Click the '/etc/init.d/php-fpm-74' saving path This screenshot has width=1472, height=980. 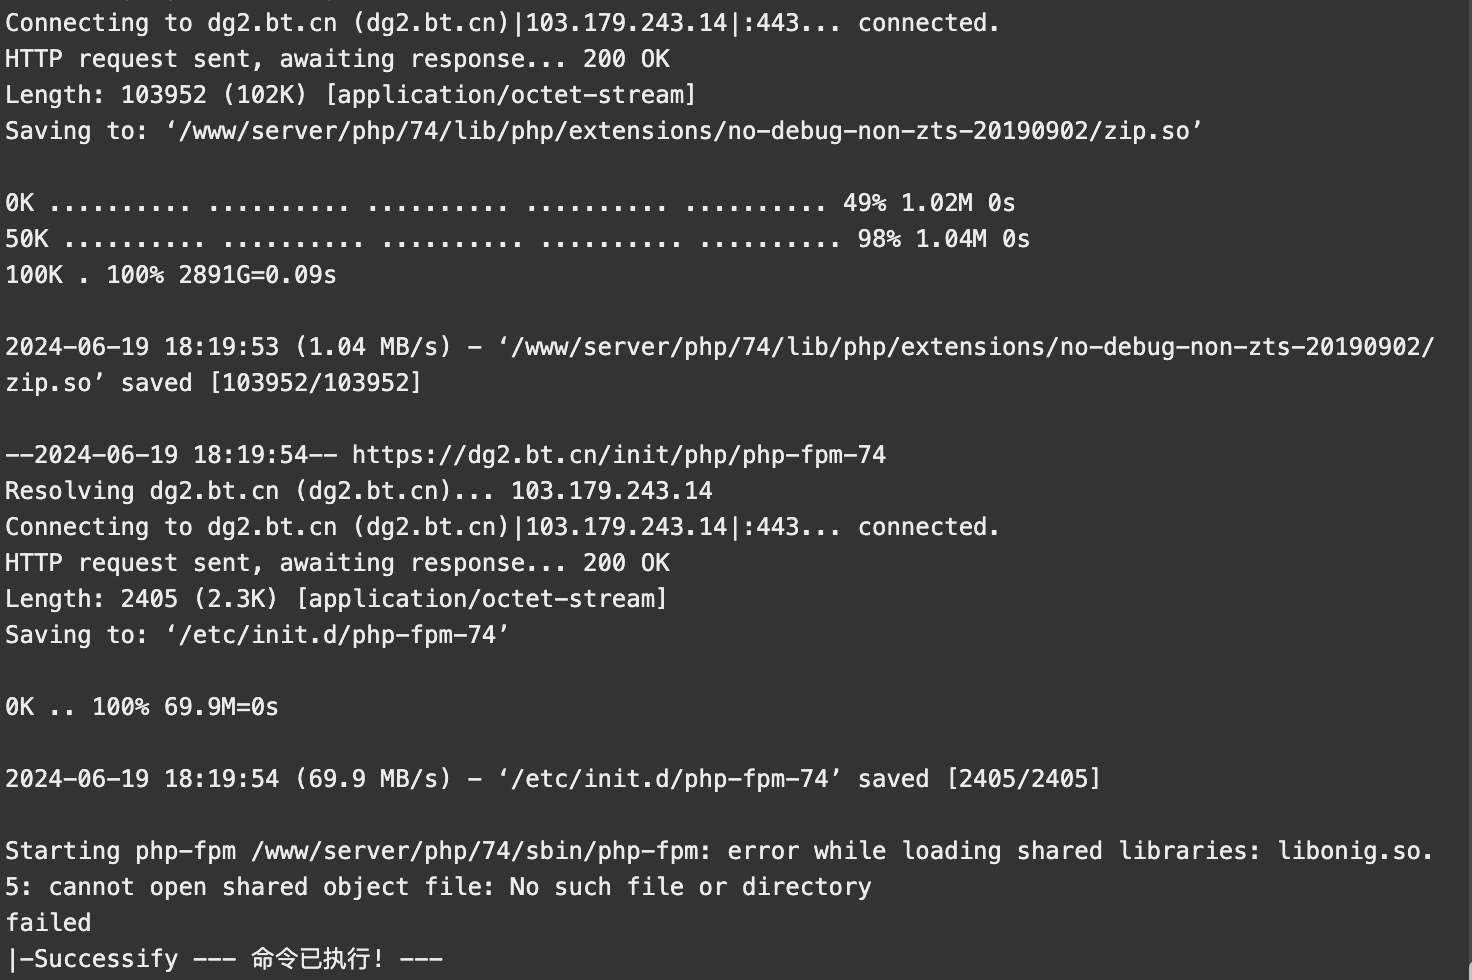click(338, 635)
